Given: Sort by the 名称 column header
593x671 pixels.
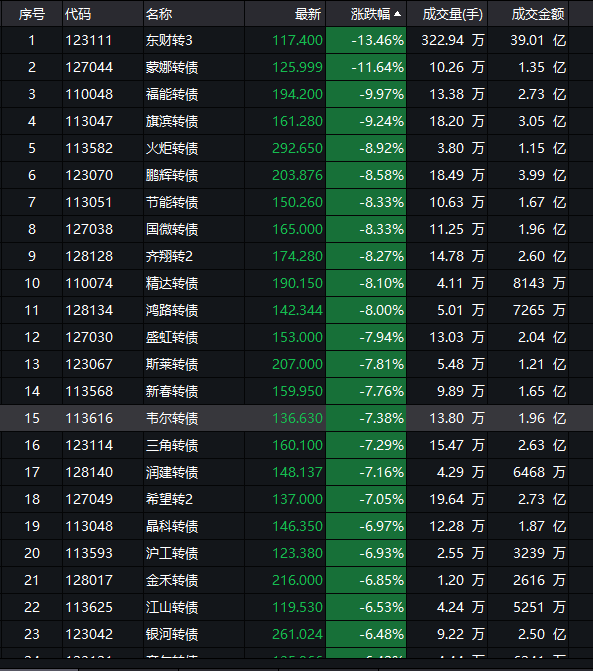Looking at the screenshot, I should (159, 14).
